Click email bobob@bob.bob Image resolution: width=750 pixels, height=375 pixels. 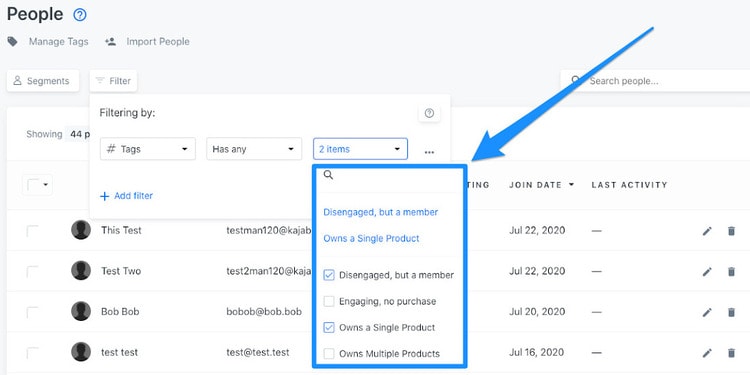pos(264,311)
